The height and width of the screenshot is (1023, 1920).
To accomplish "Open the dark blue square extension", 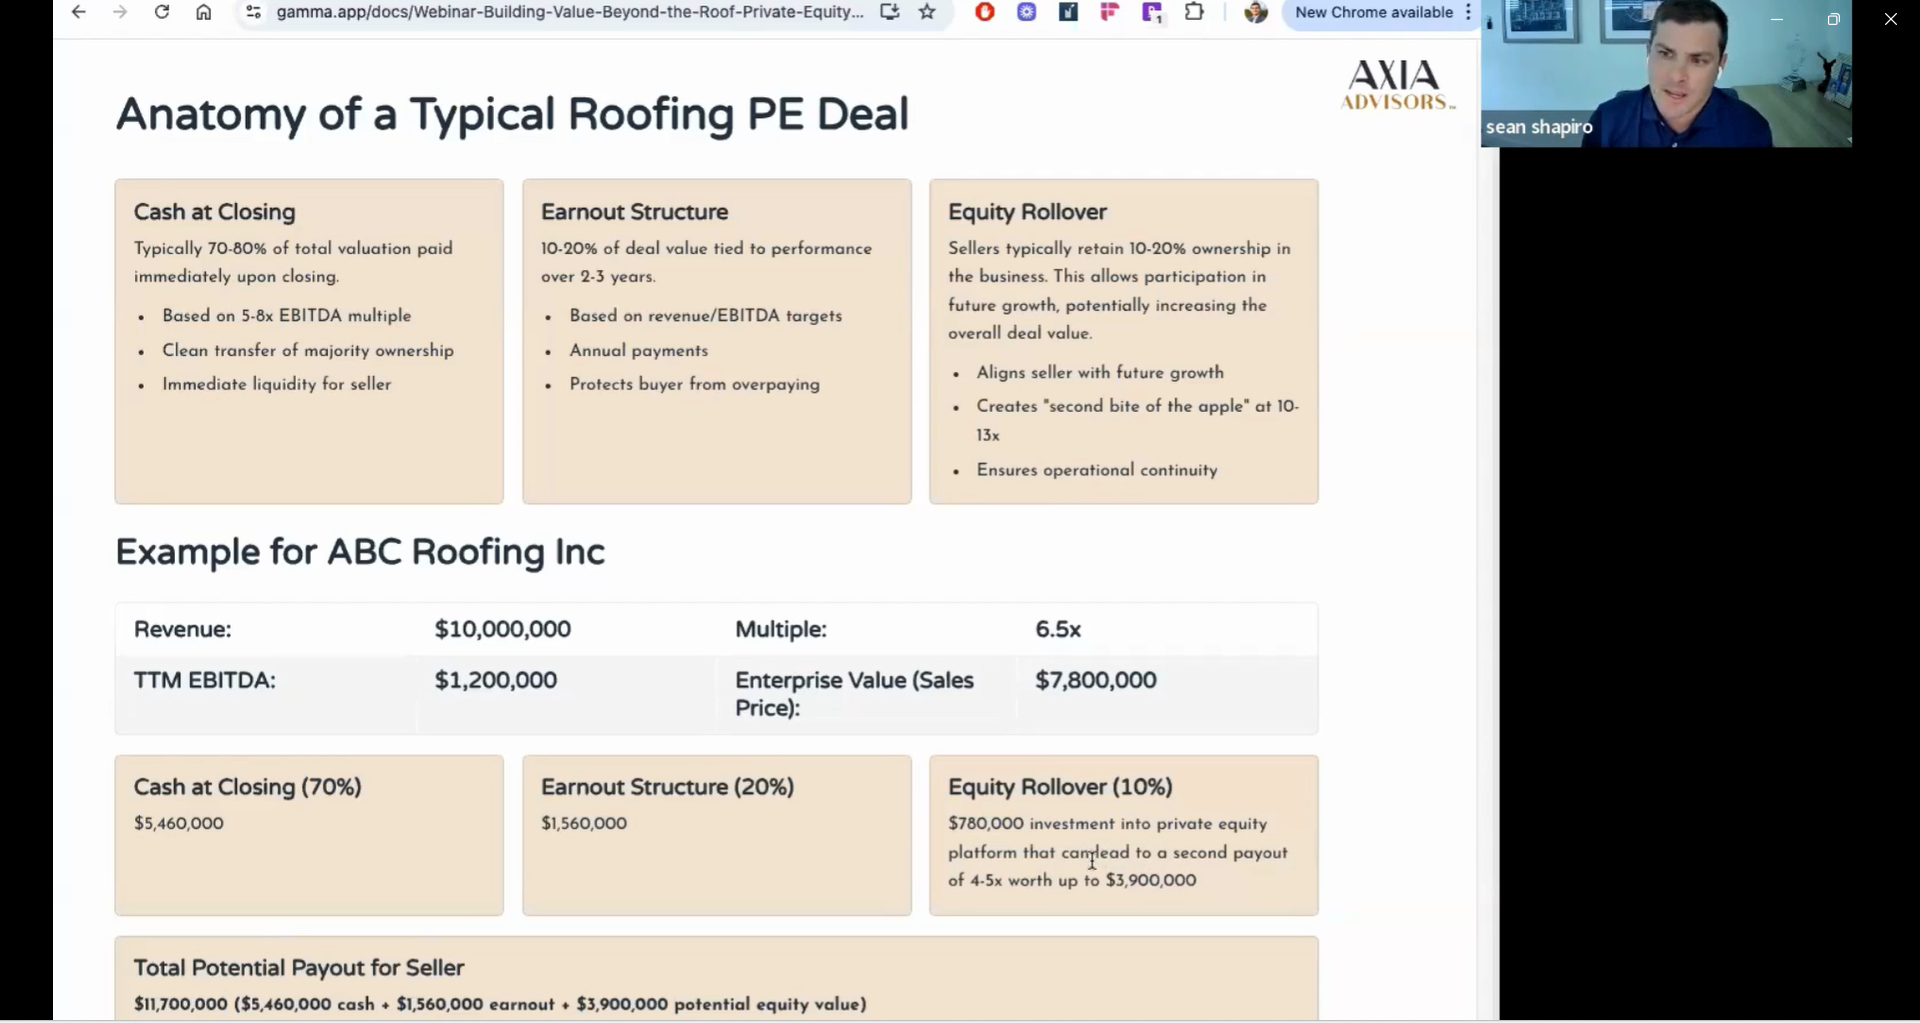I will [x=1068, y=12].
